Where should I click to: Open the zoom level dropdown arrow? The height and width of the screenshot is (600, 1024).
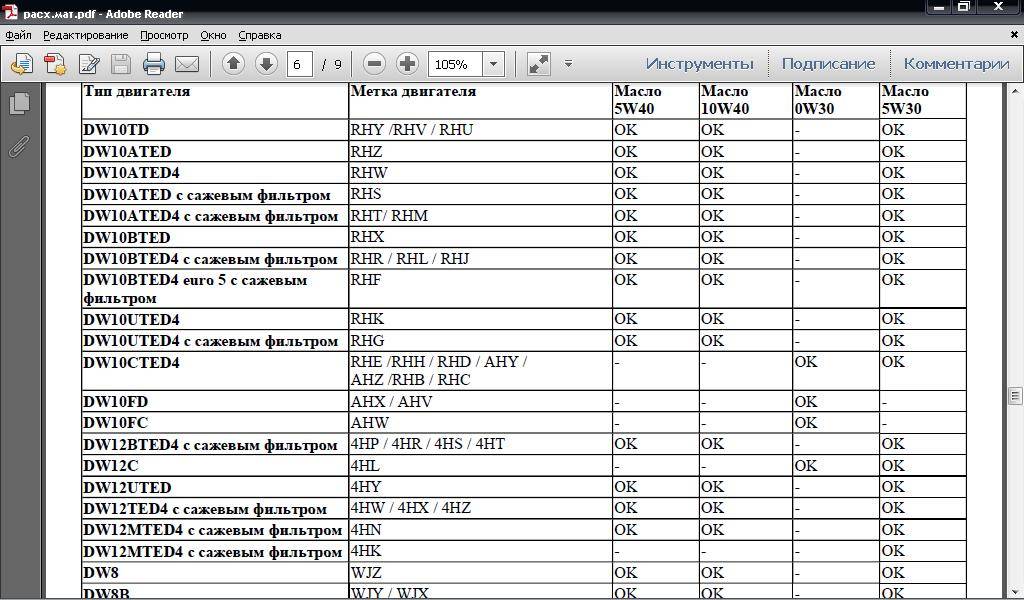point(493,64)
